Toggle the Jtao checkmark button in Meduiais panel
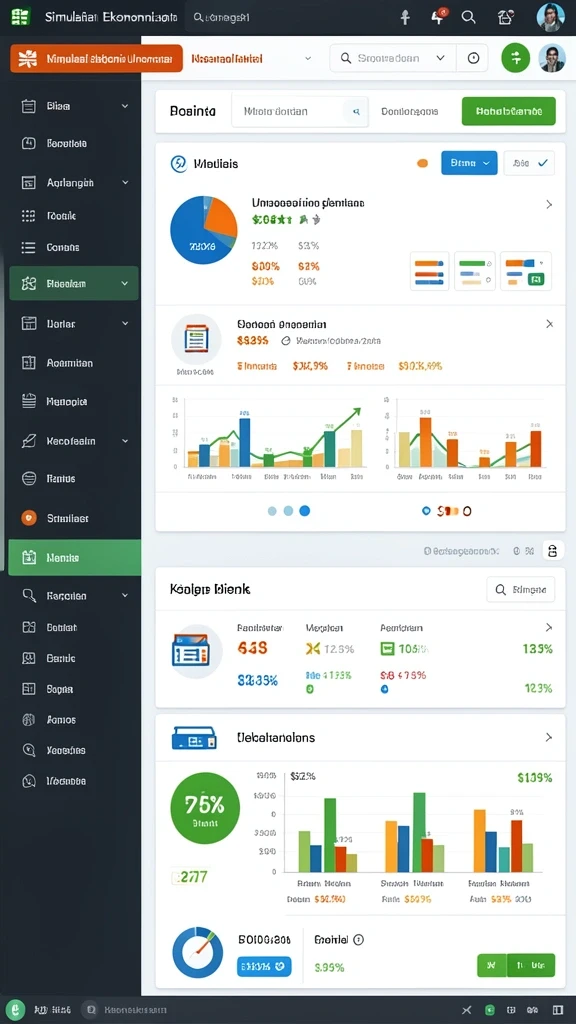This screenshot has width=576, height=1024. click(x=529, y=163)
